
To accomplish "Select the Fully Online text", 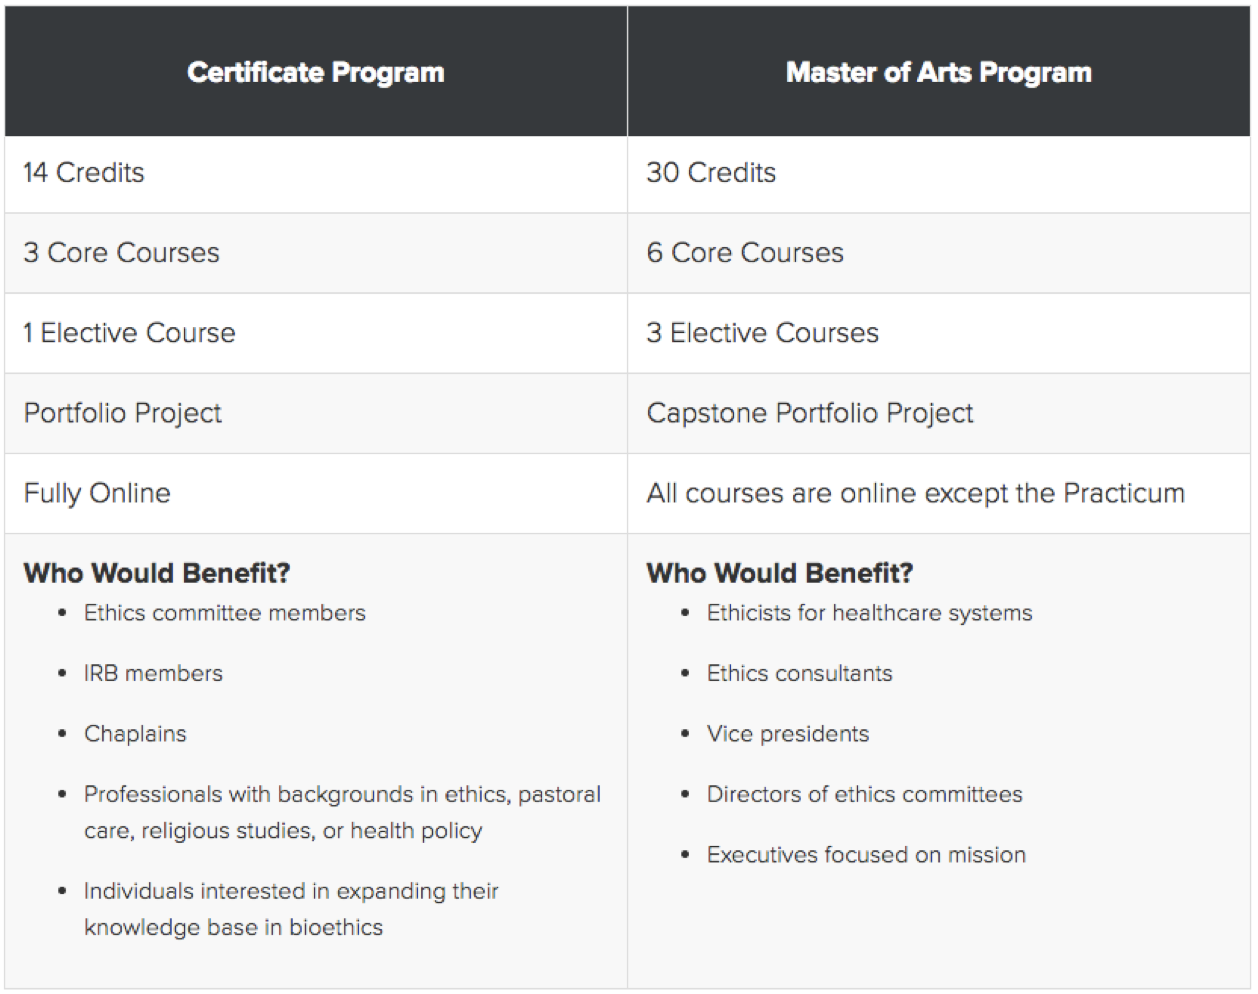I will (x=97, y=493).
